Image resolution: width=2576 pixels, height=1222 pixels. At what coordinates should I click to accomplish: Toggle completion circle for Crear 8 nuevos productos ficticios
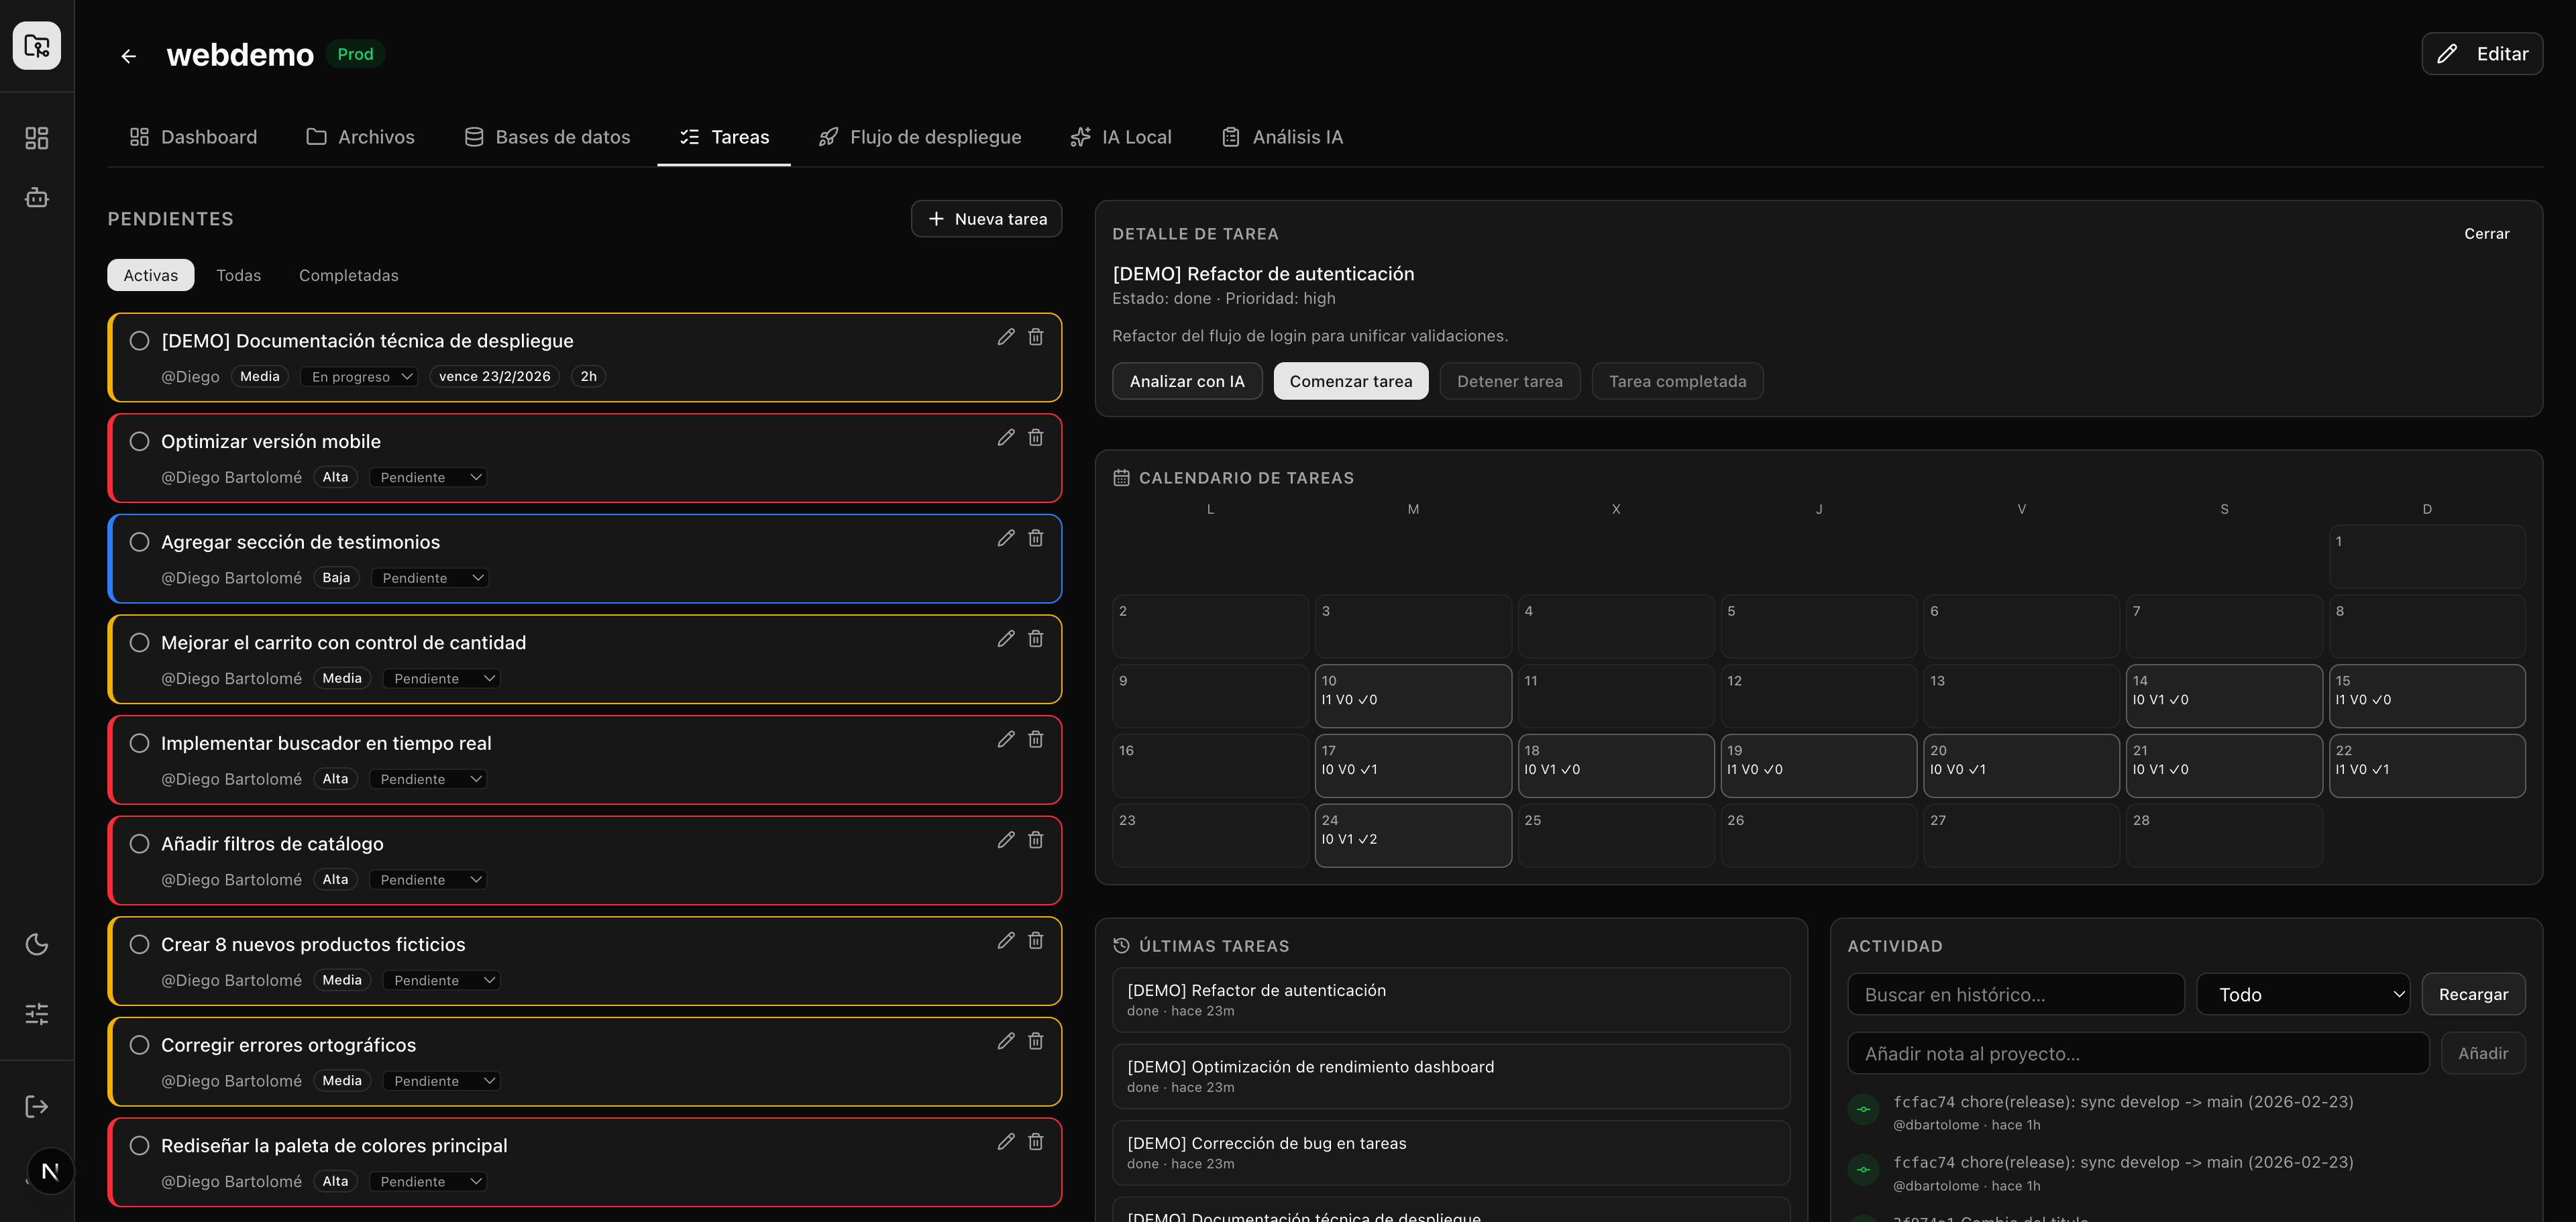point(140,944)
